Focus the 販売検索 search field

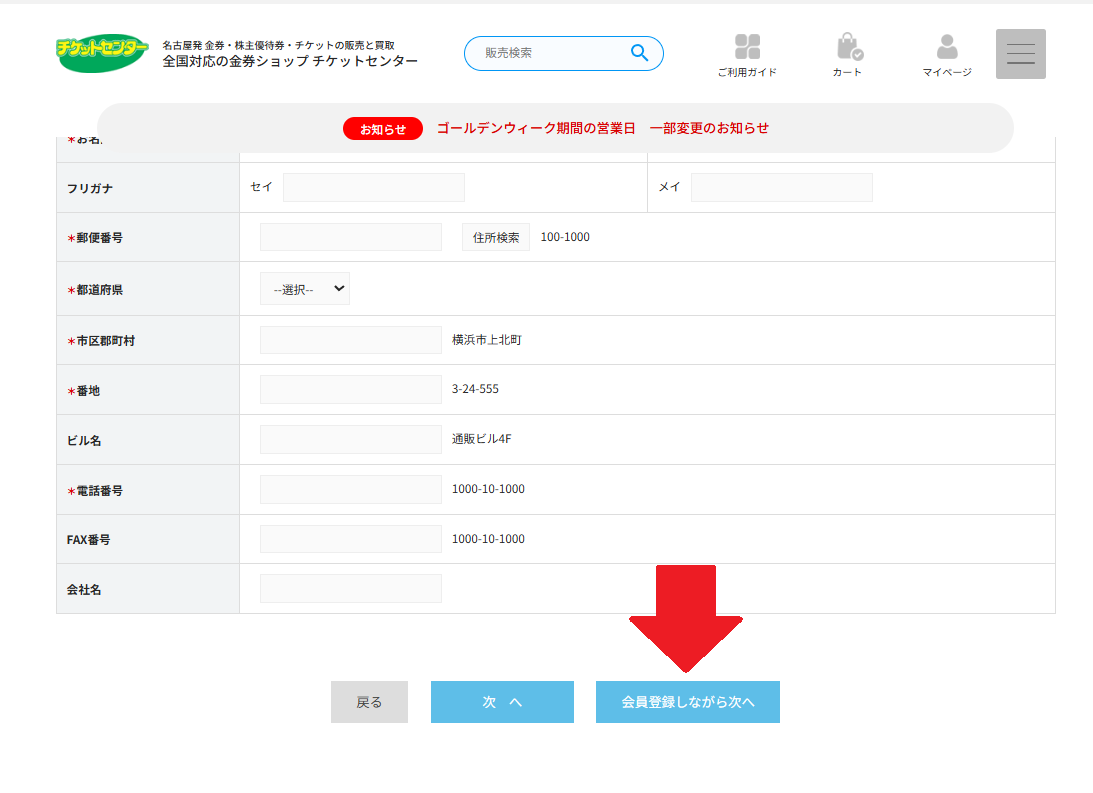click(x=563, y=53)
